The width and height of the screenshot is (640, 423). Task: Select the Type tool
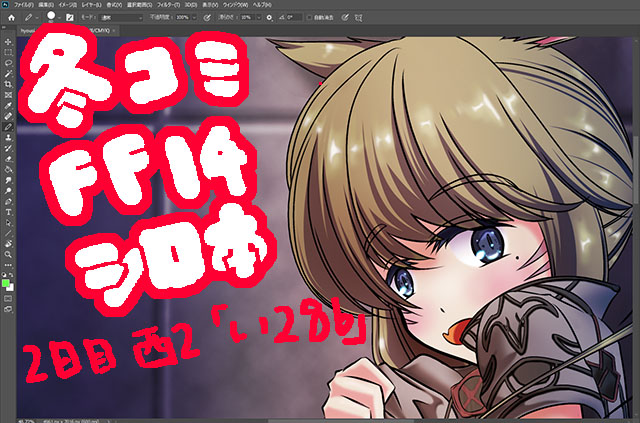8,212
